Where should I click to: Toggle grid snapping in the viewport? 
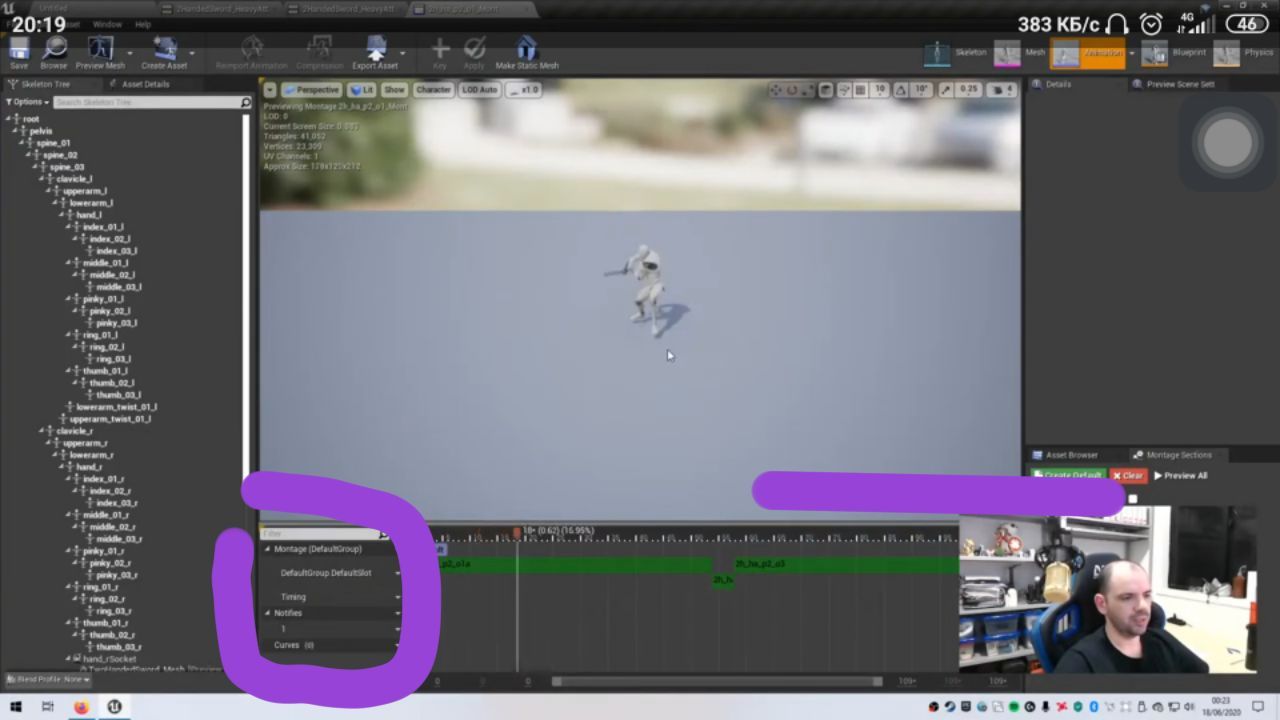[x=860, y=90]
